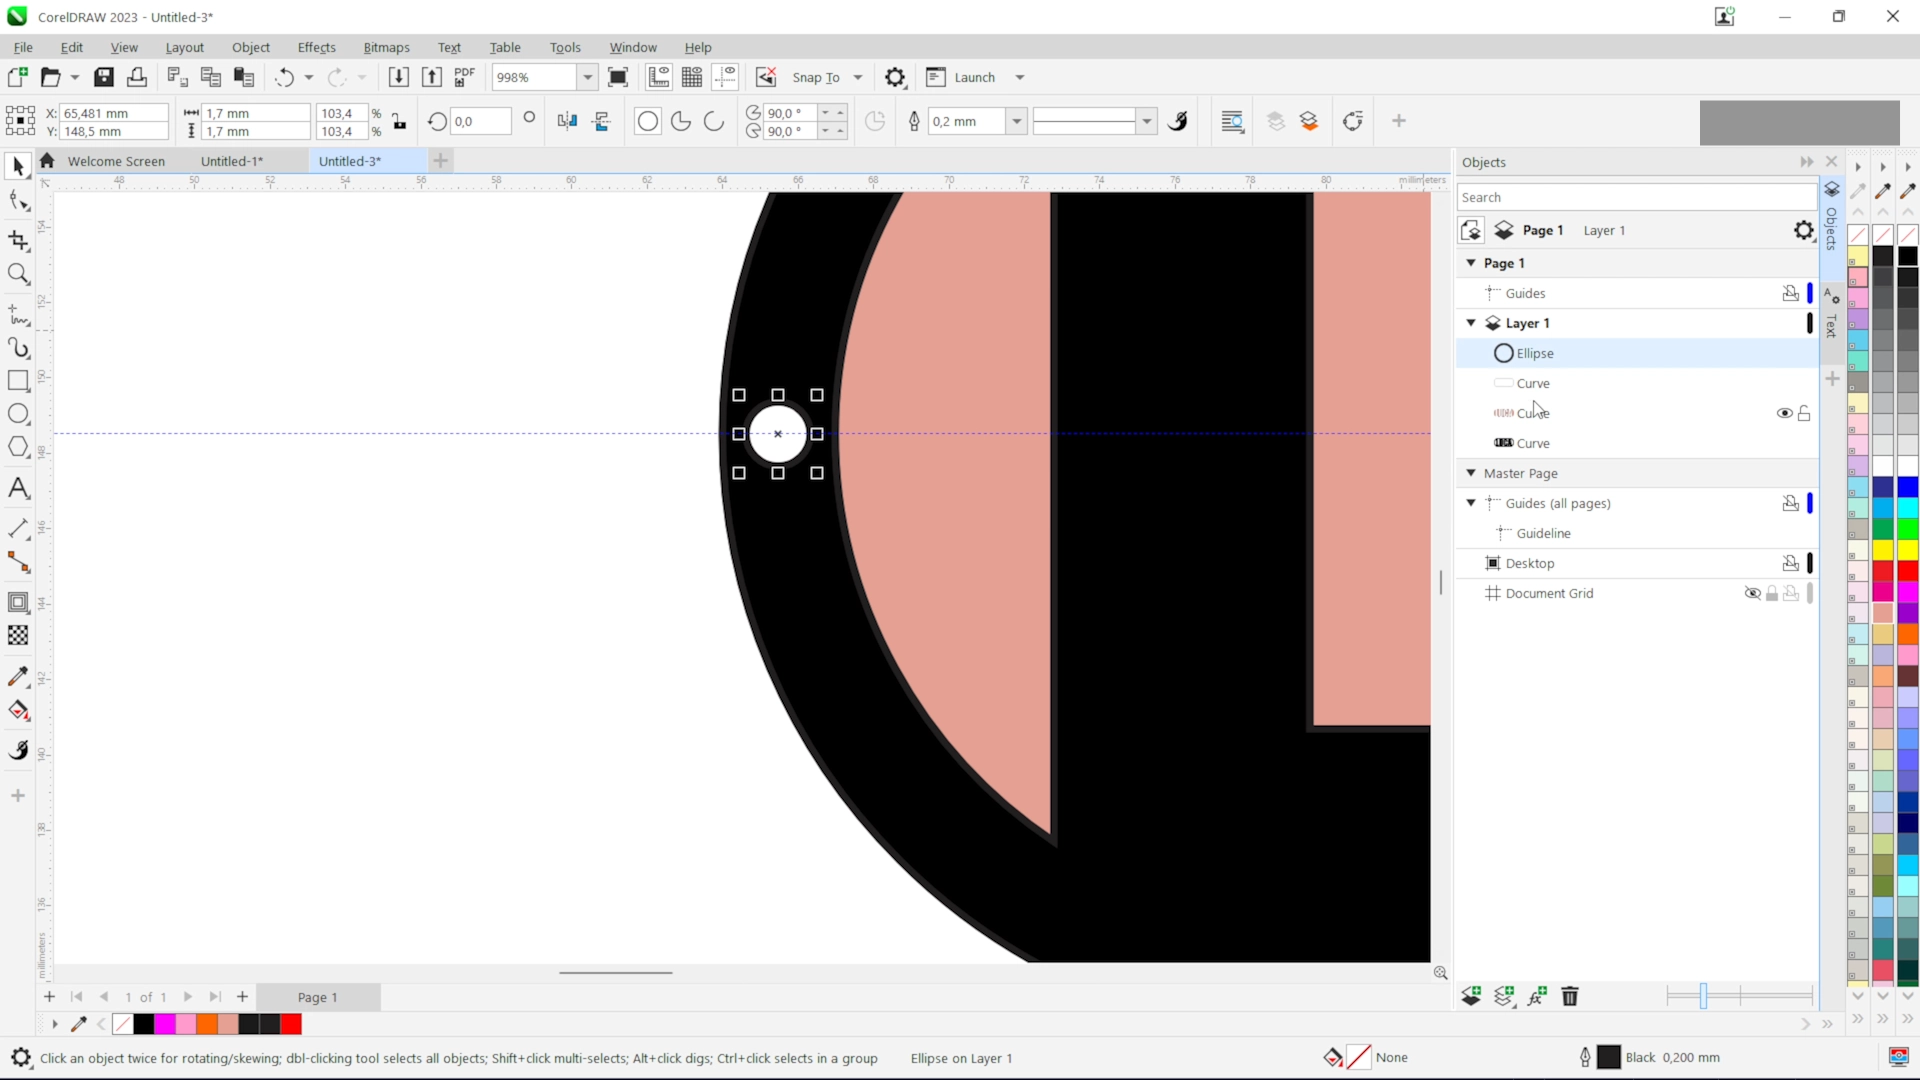Select the Guideline item in Objects list
Viewport: 1920px width, 1080px height.
[x=1636, y=533]
